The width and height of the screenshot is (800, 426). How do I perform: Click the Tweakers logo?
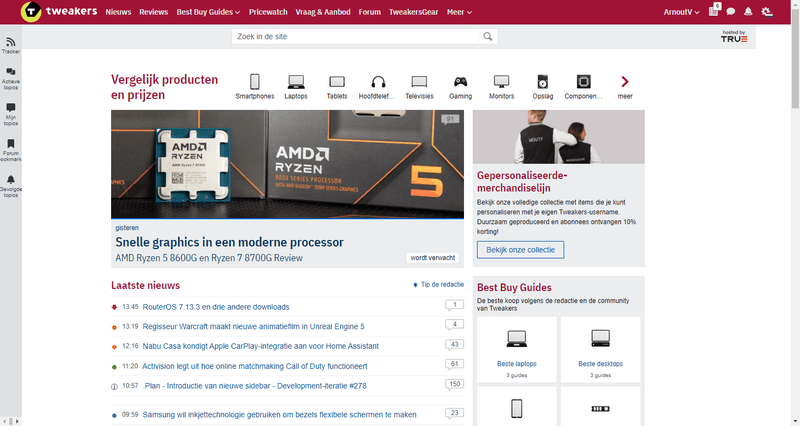click(x=59, y=11)
